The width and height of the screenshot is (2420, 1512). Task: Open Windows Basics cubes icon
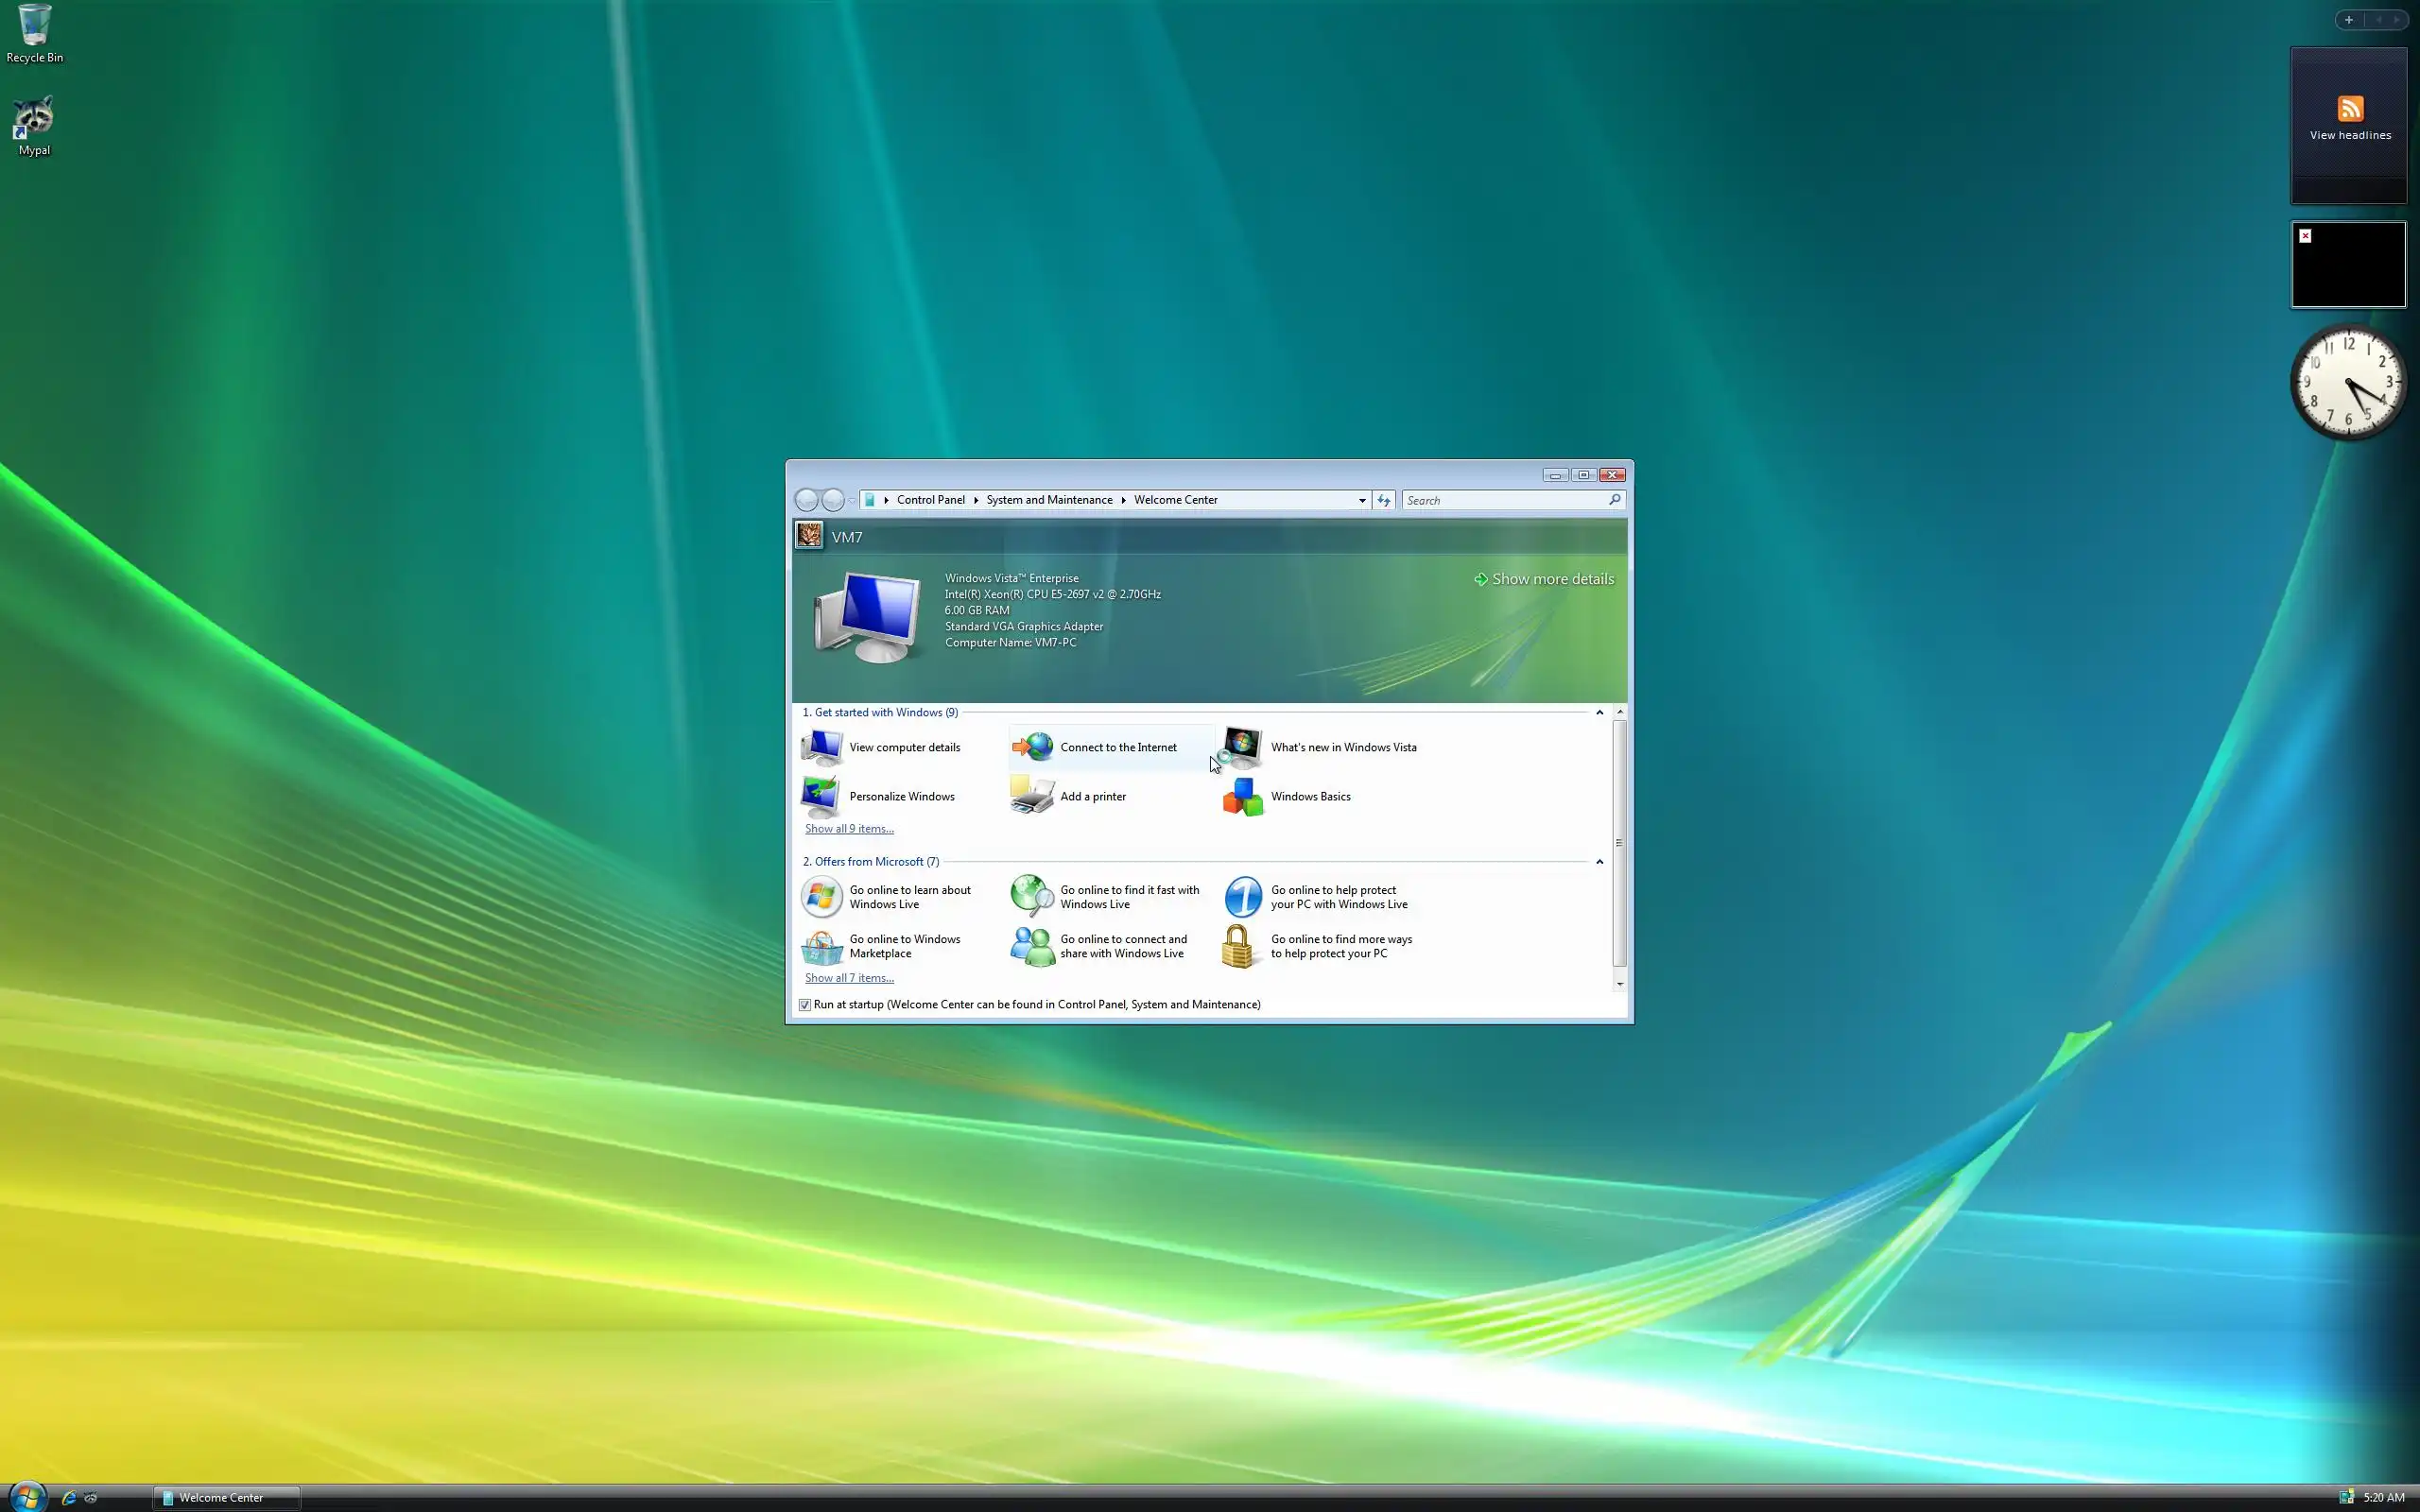[x=1243, y=797]
